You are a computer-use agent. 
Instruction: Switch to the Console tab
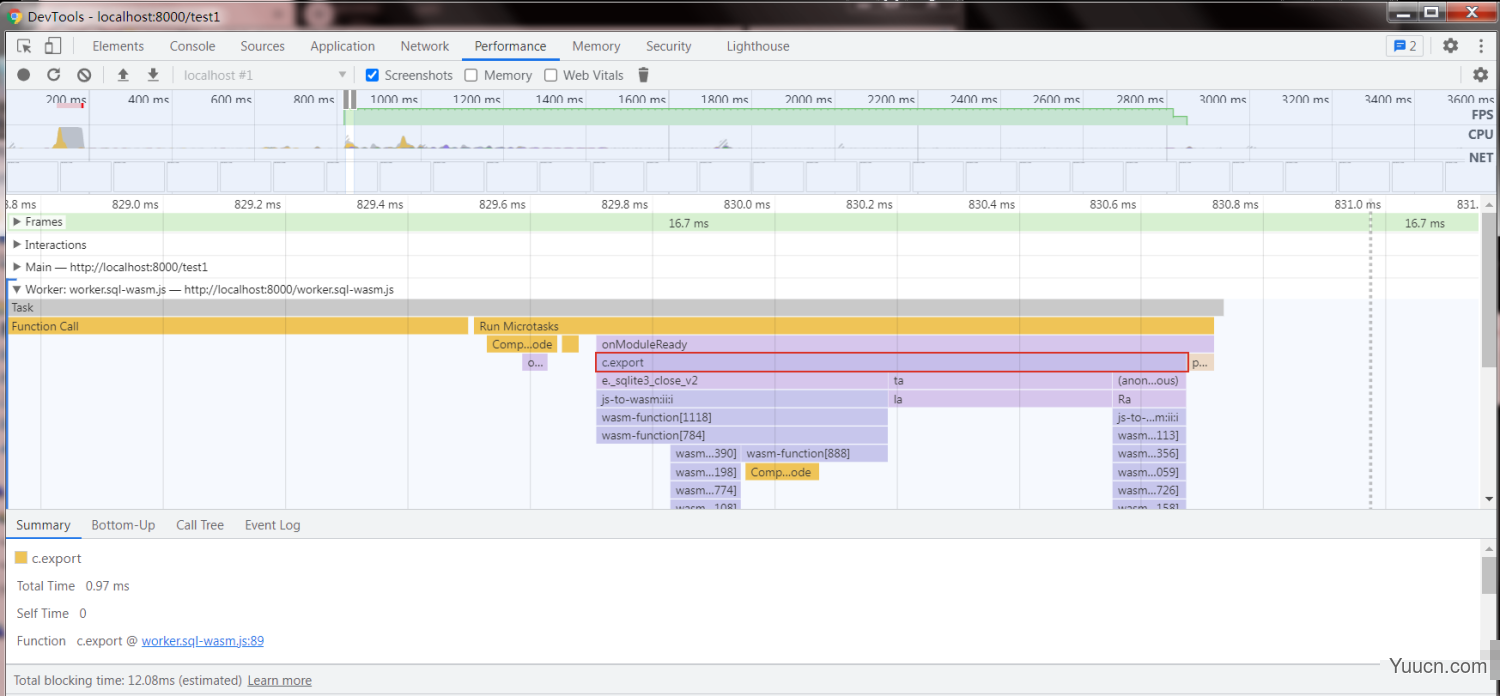pyautogui.click(x=192, y=46)
